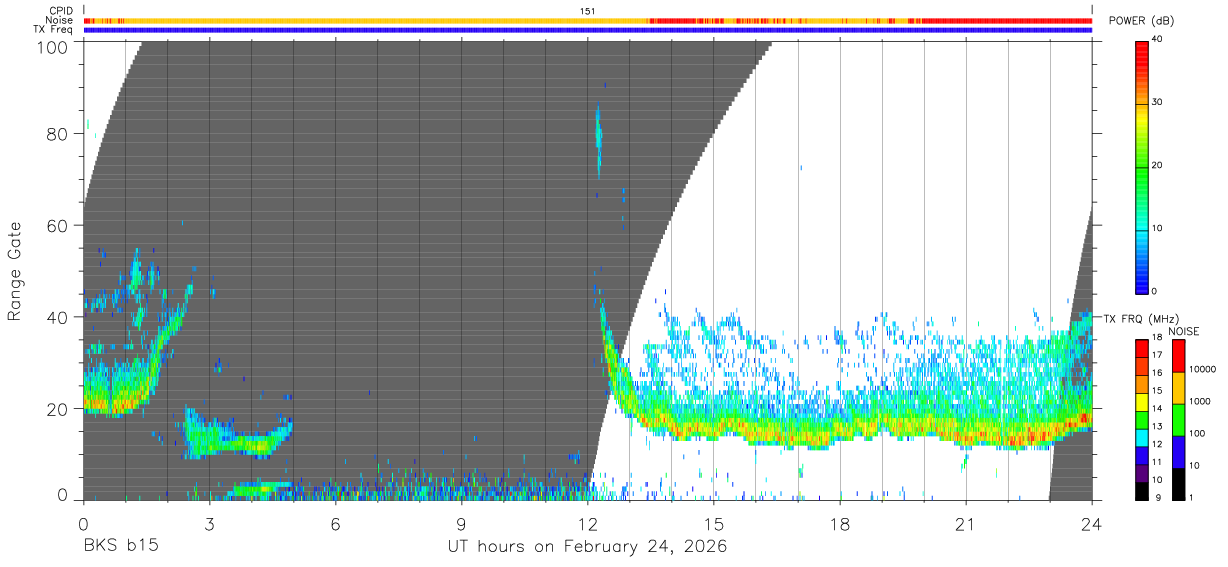Image resolution: width=1228 pixels, height=567 pixels.
Task: Click the noise scale value '10000'
Action: click(x=1202, y=368)
